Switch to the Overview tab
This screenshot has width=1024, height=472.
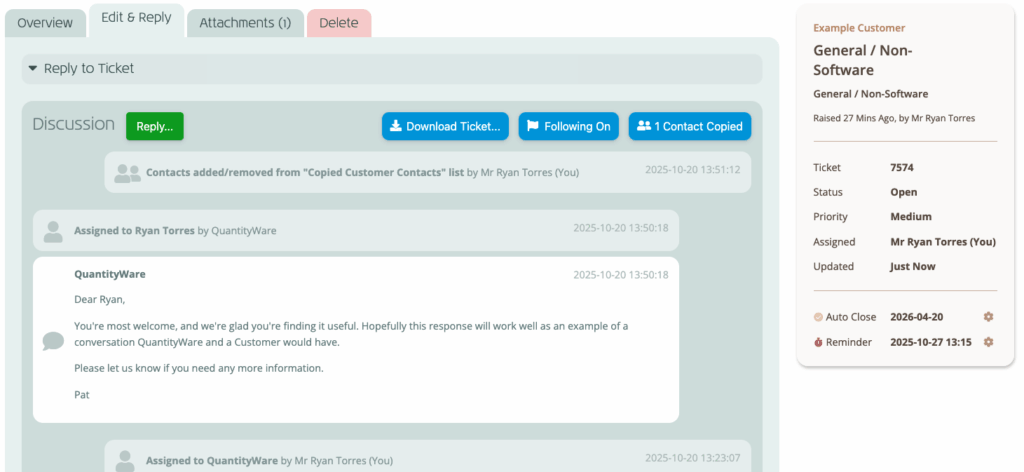(x=45, y=22)
